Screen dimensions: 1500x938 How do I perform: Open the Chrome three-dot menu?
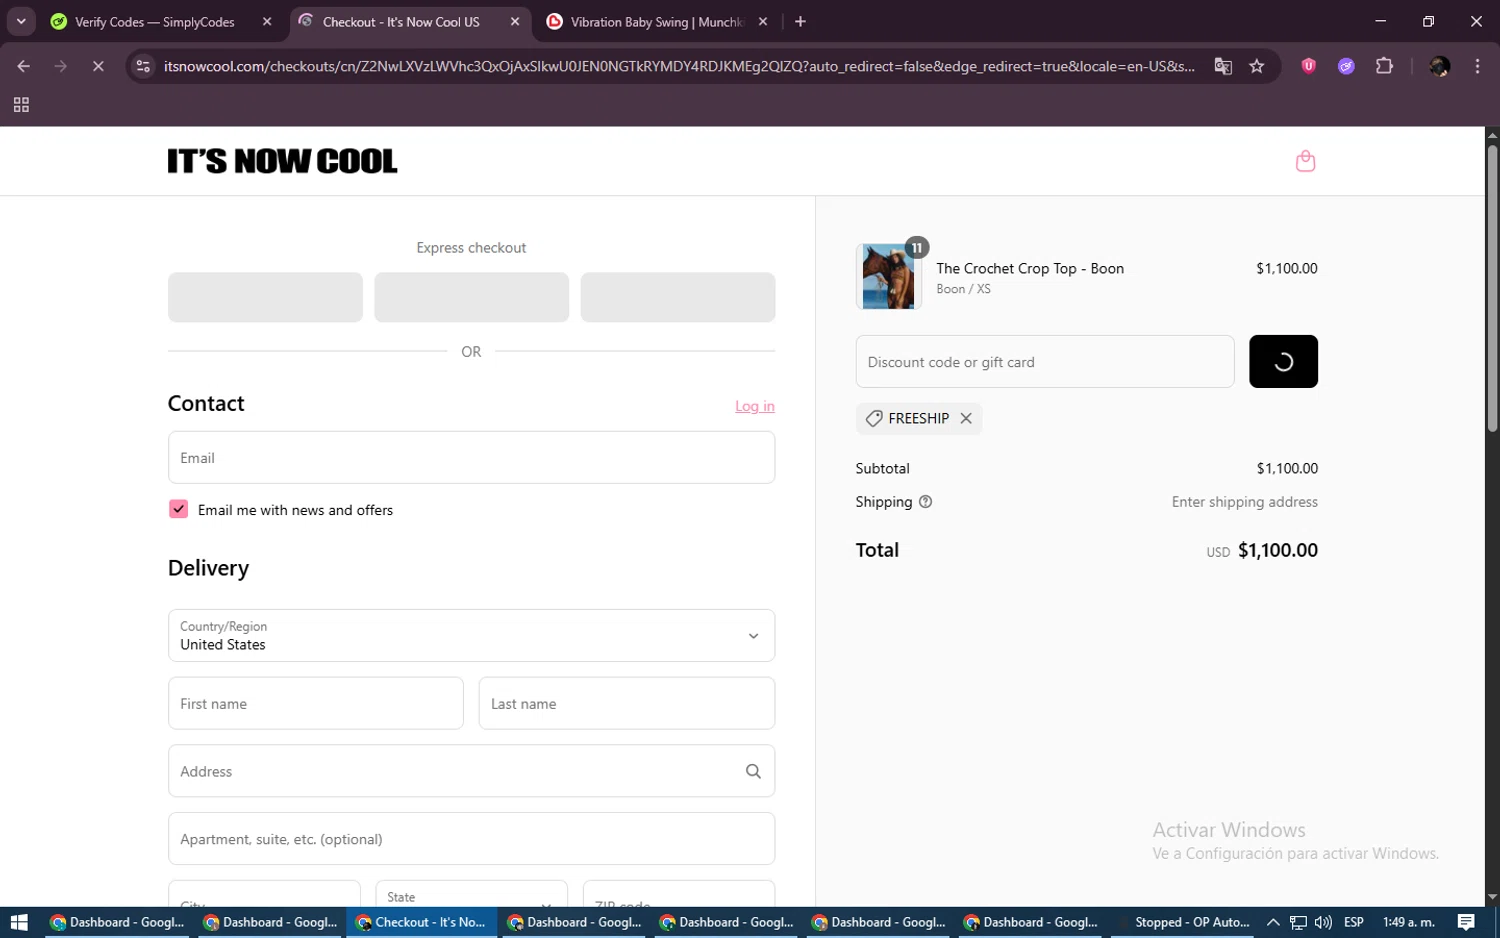coord(1477,66)
